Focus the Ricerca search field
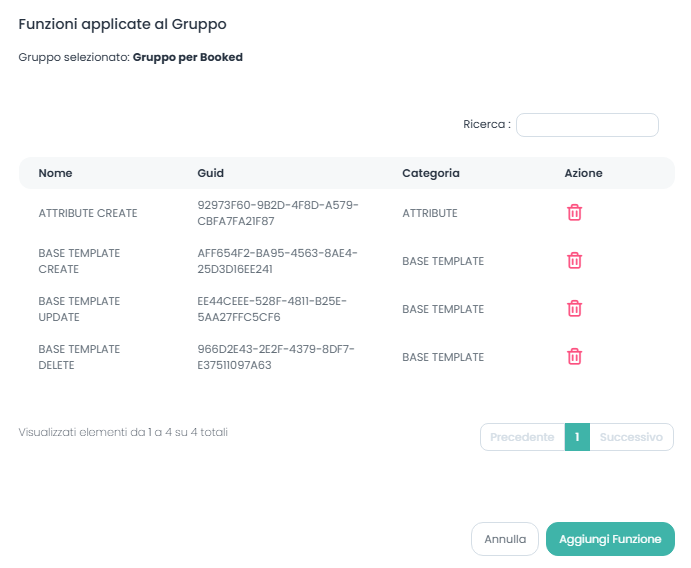Screen dimensions: 691x568 [587, 125]
